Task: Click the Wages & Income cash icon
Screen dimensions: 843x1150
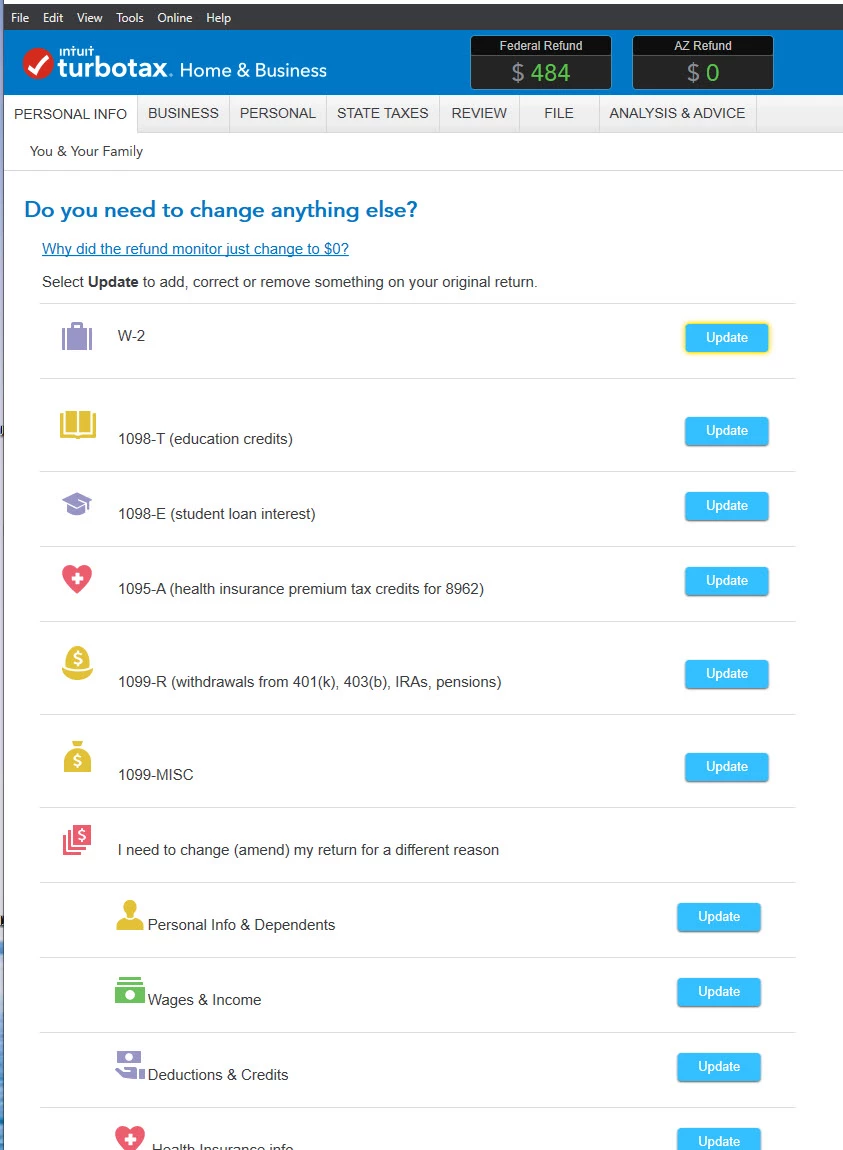Action: click(130, 990)
